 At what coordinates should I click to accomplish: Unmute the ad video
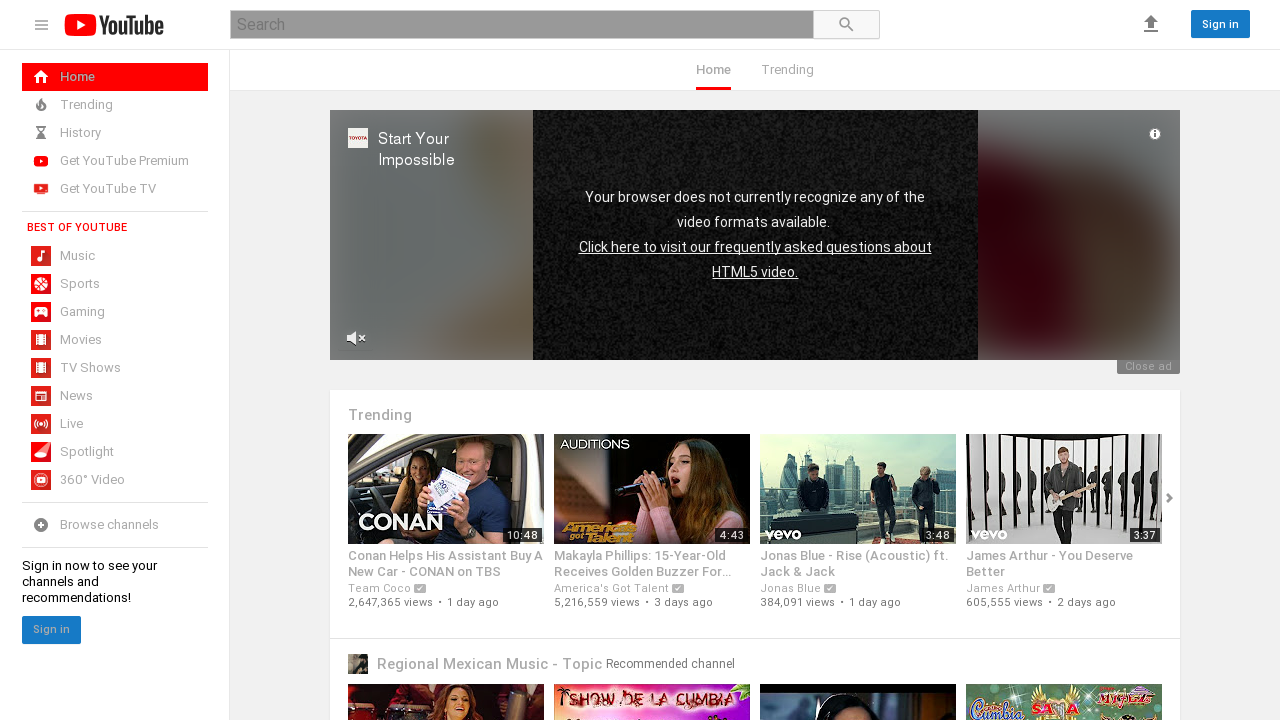click(356, 338)
